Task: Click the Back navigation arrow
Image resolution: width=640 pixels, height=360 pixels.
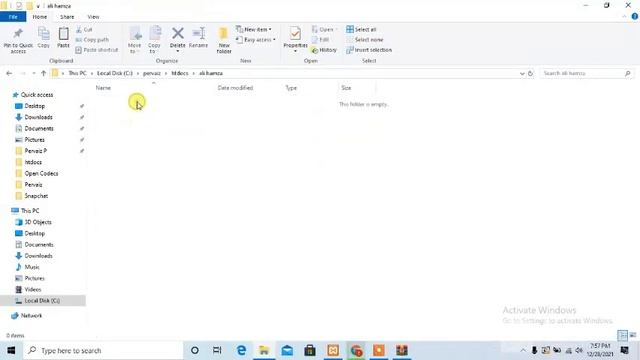Action: 9,73
